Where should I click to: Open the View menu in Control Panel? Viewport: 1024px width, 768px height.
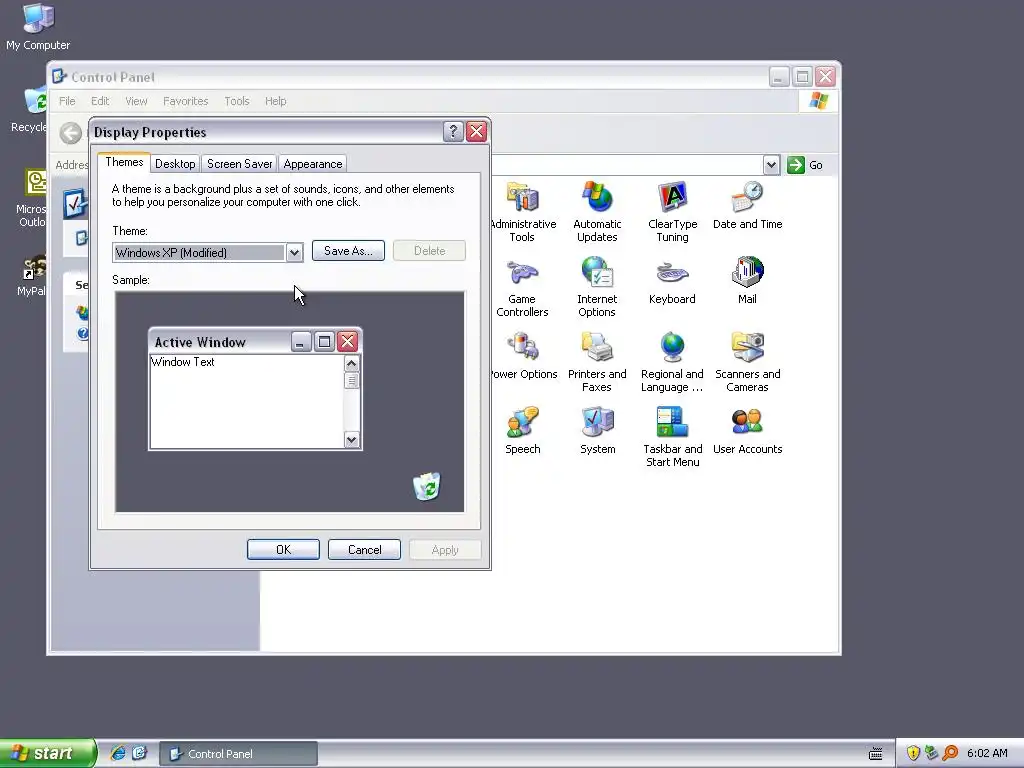(136, 101)
